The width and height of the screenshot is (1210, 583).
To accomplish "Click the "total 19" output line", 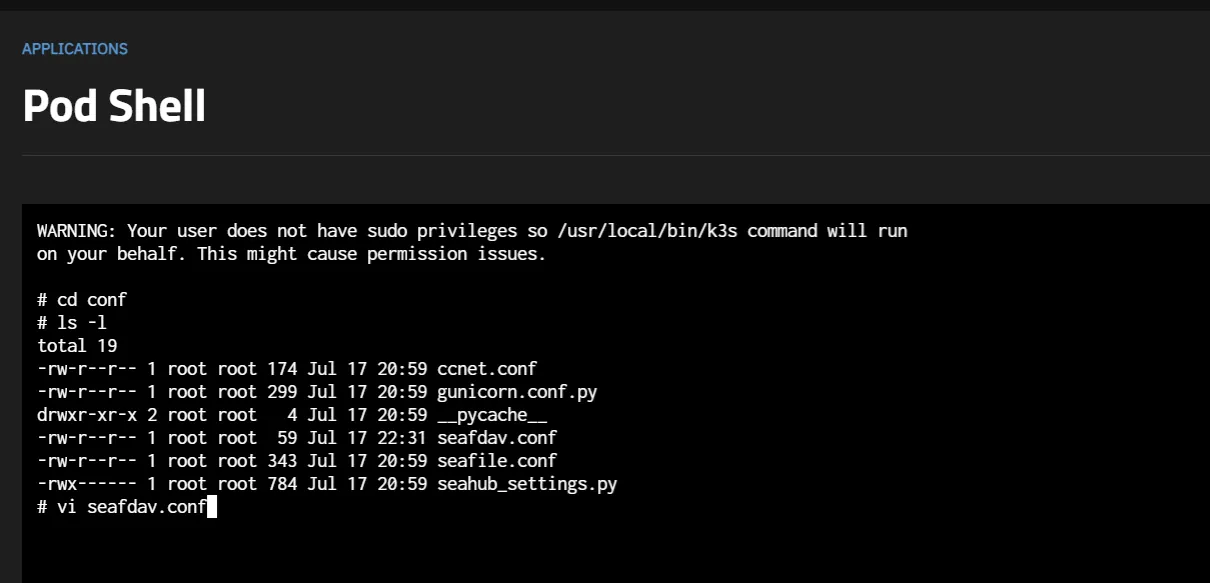I will click(77, 346).
